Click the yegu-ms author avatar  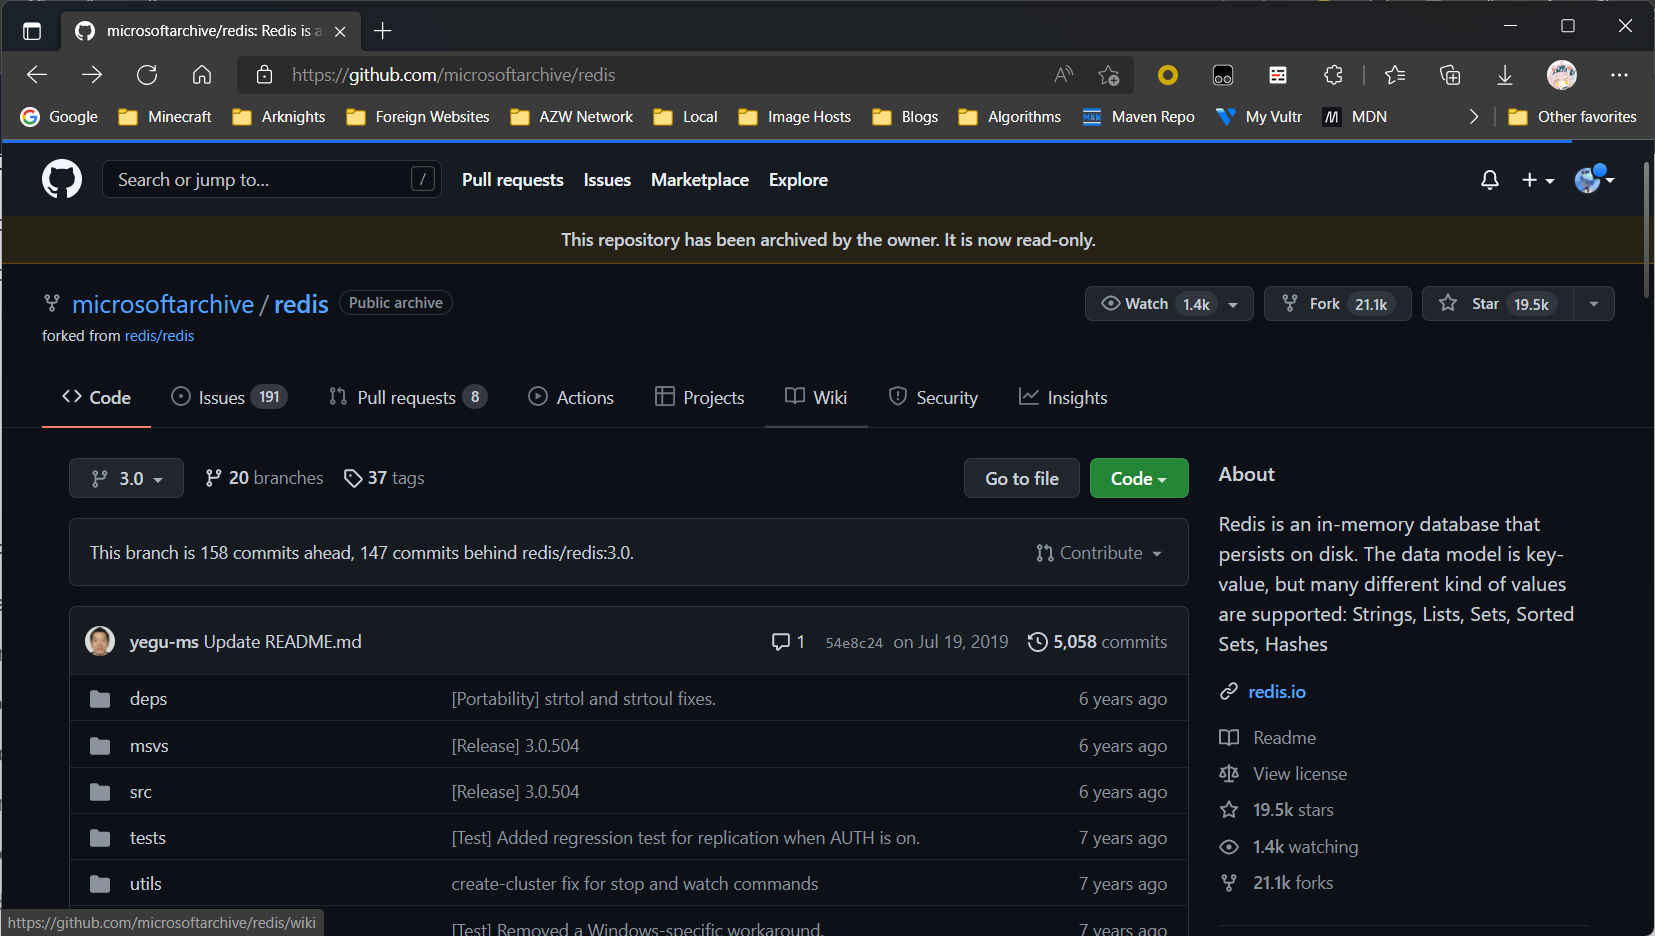100,642
